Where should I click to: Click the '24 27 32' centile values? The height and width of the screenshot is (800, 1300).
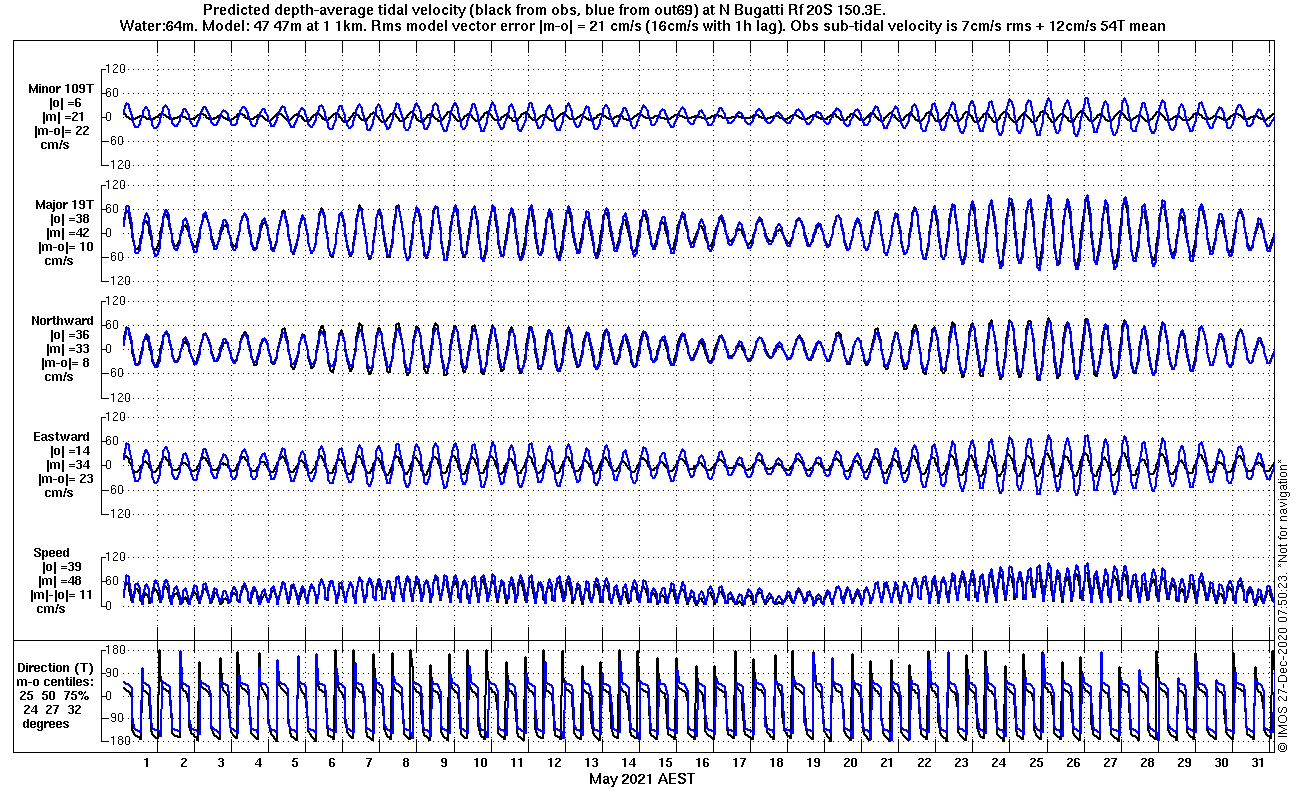coord(52,710)
